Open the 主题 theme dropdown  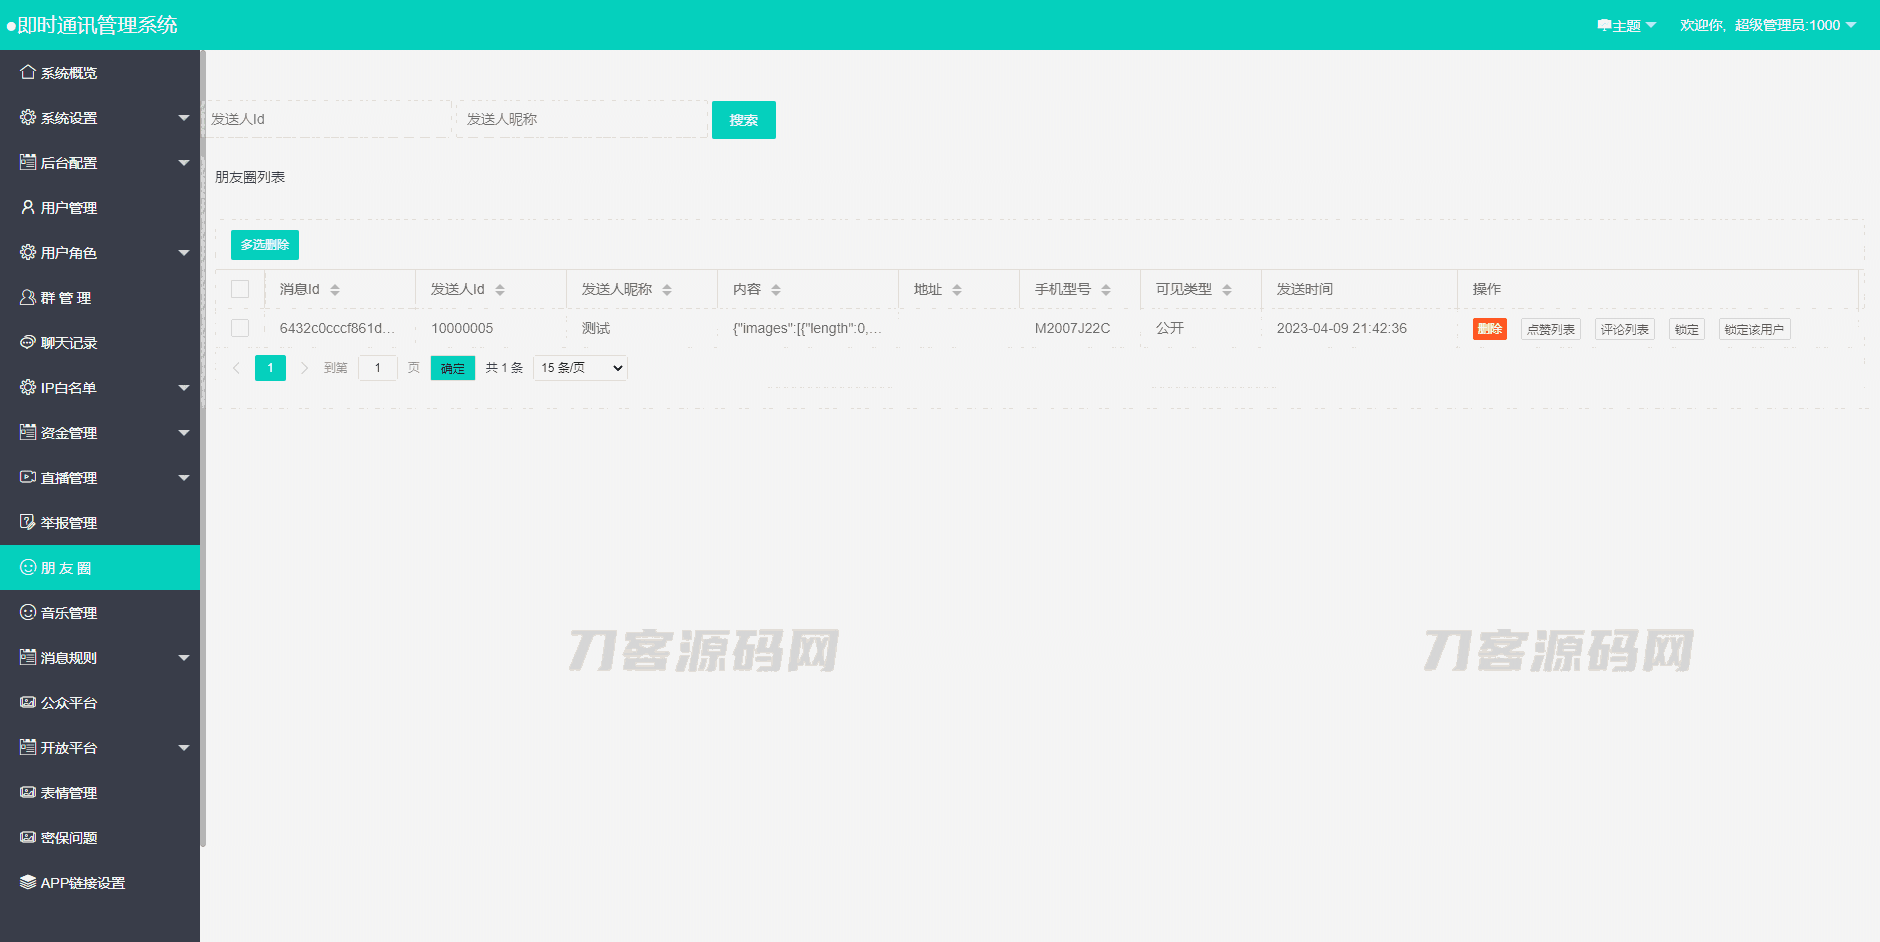click(x=1626, y=25)
